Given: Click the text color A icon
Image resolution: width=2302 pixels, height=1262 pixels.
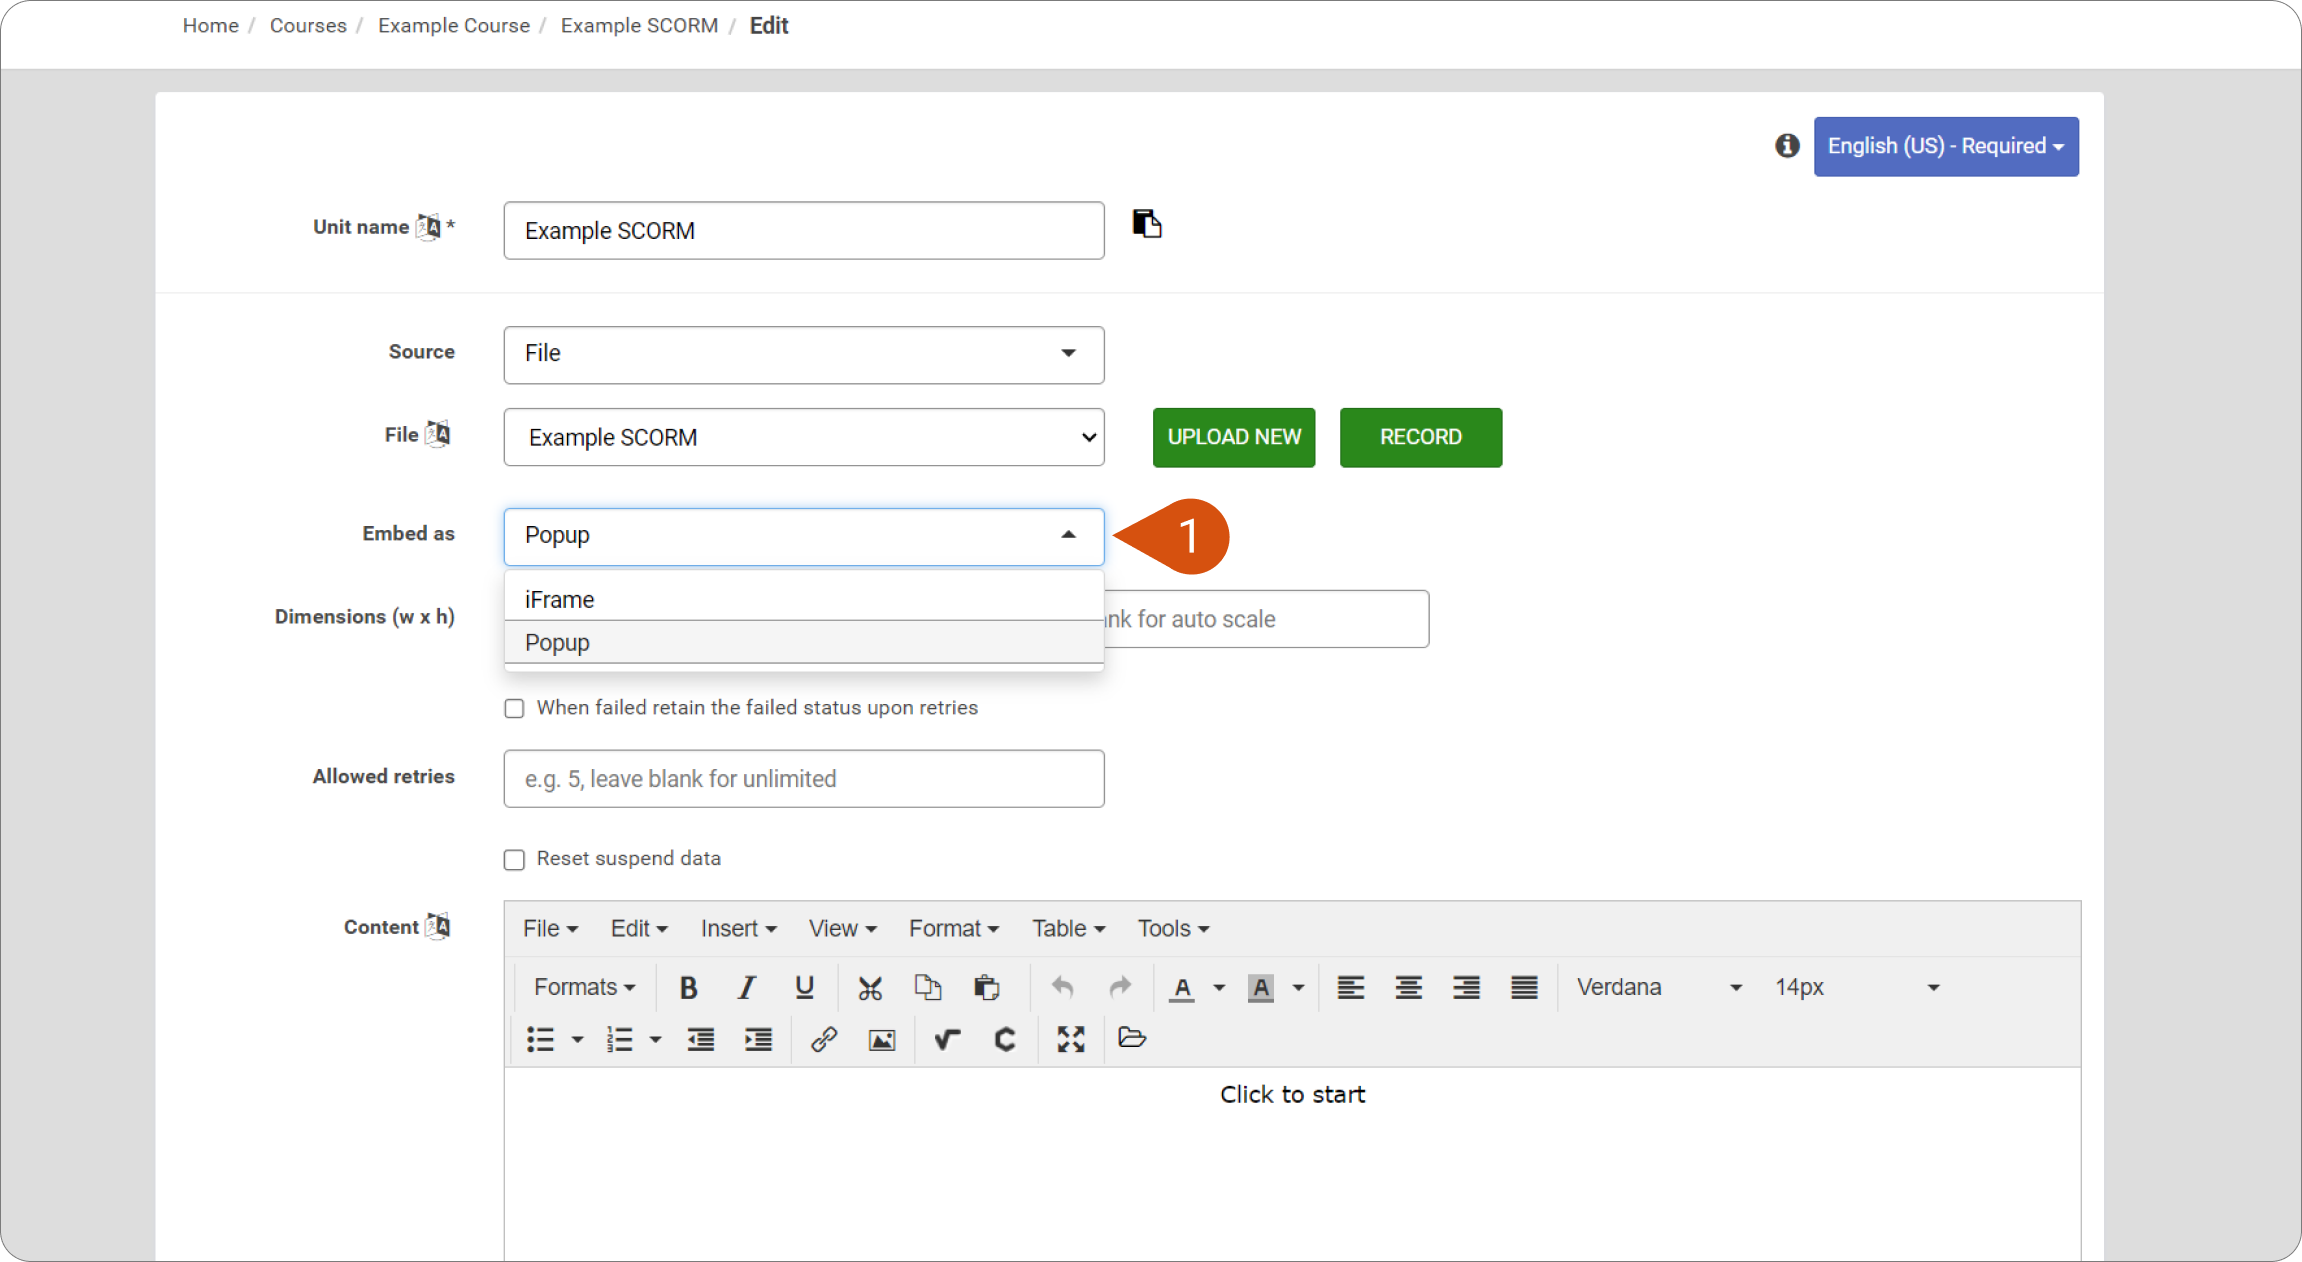Looking at the screenshot, I should [1182, 988].
